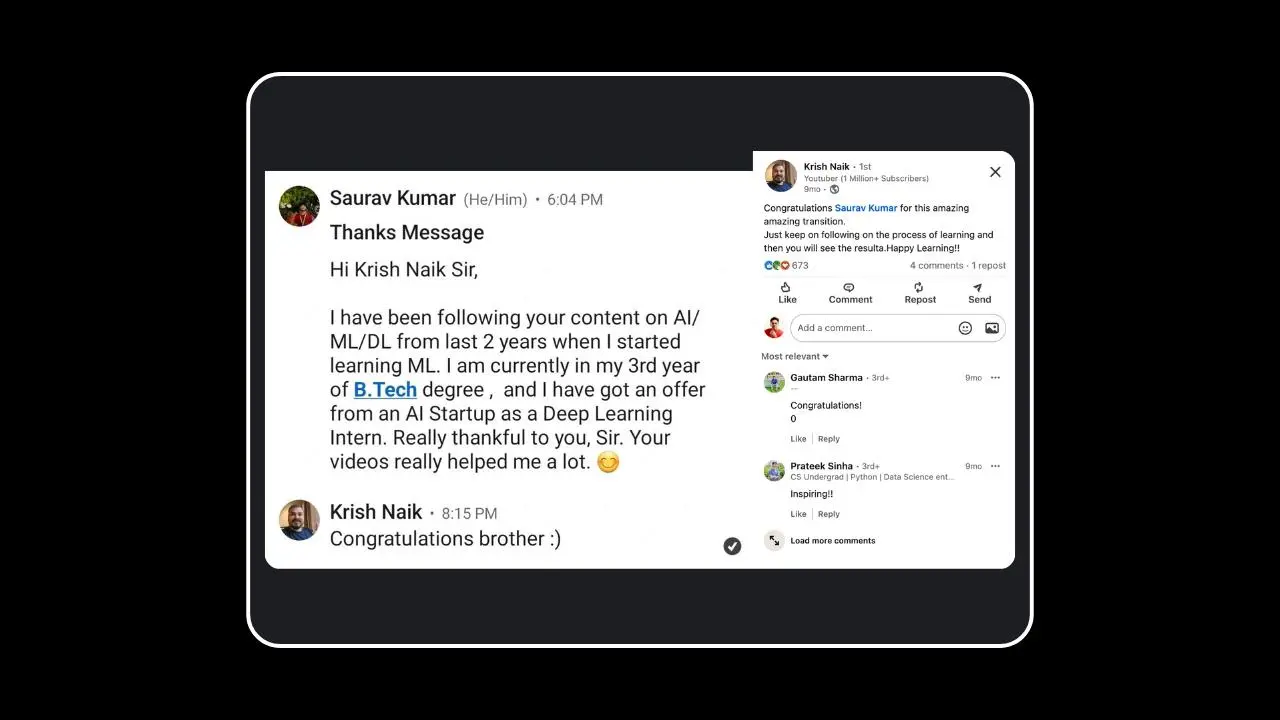Viewport: 1280px width, 720px height.
Task: Click the Load more comments expand icon
Action: (x=774, y=540)
